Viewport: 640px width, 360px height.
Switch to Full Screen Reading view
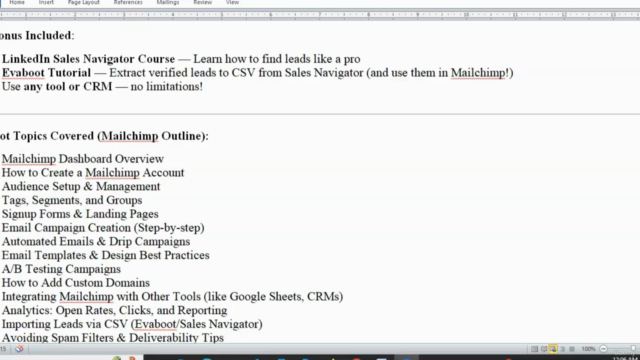[x=544, y=349]
